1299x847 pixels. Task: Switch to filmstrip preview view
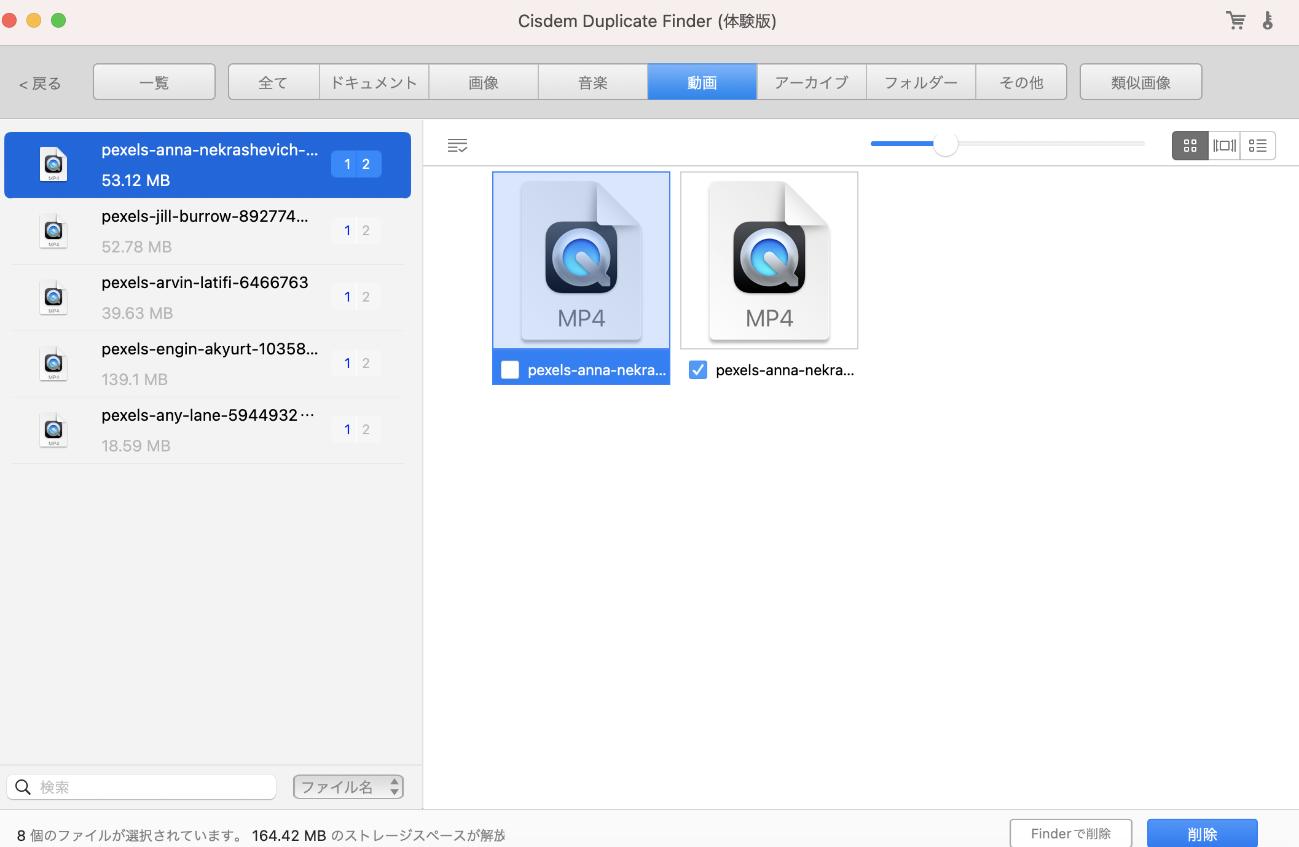[1224, 146]
